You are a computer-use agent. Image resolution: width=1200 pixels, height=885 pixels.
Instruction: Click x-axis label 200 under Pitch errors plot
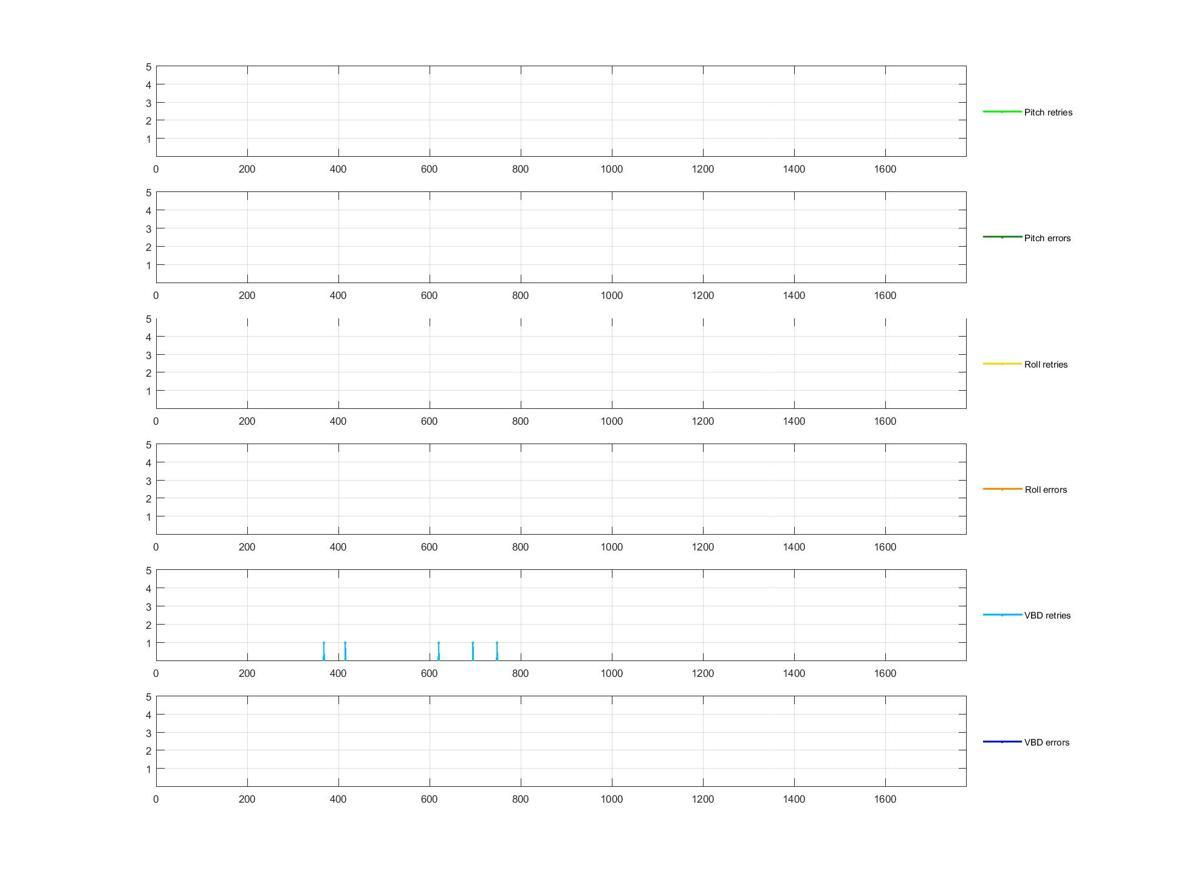click(247, 296)
